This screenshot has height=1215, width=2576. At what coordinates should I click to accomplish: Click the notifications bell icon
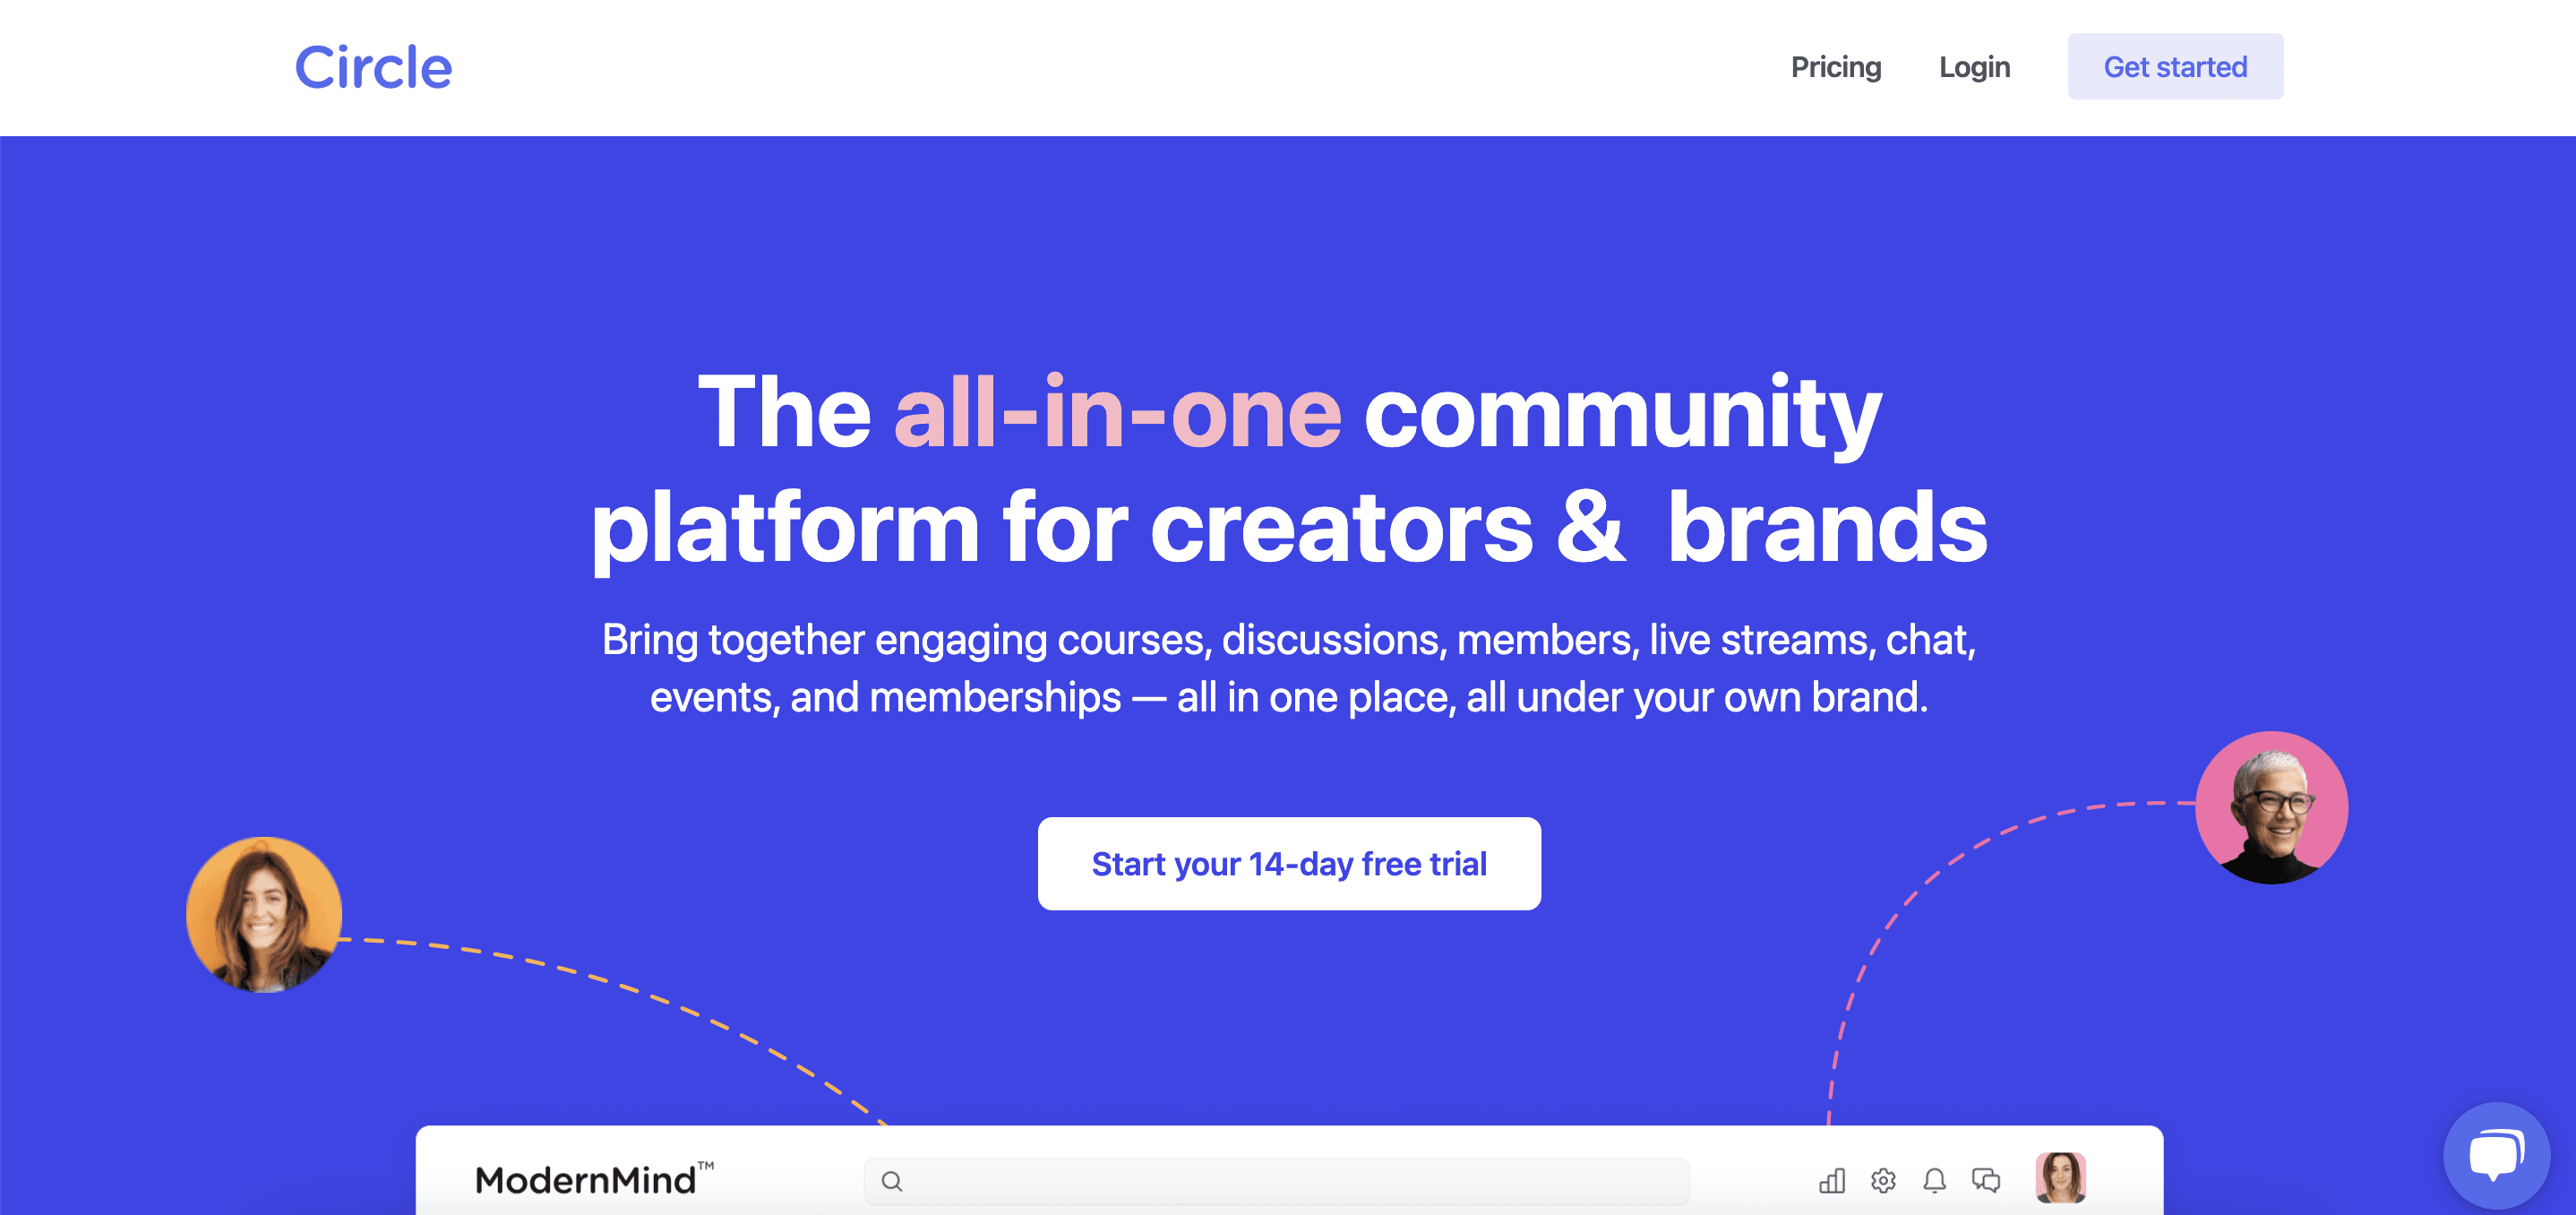point(1934,1181)
